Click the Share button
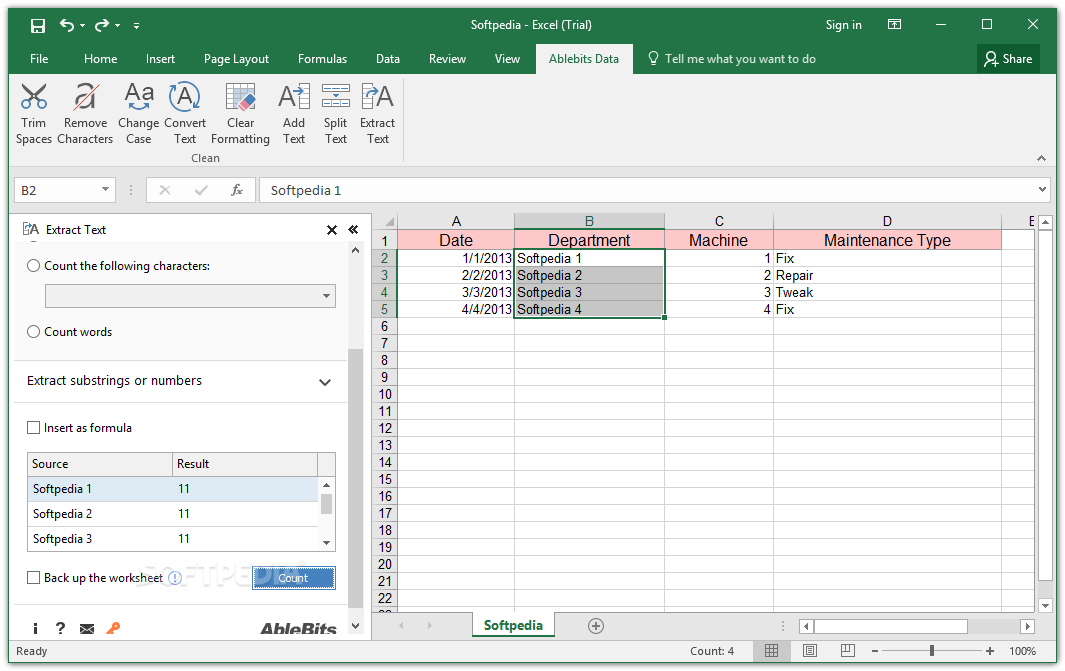Image resolution: width=1065 pixels, height=671 pixels. tap(1009, 59)
